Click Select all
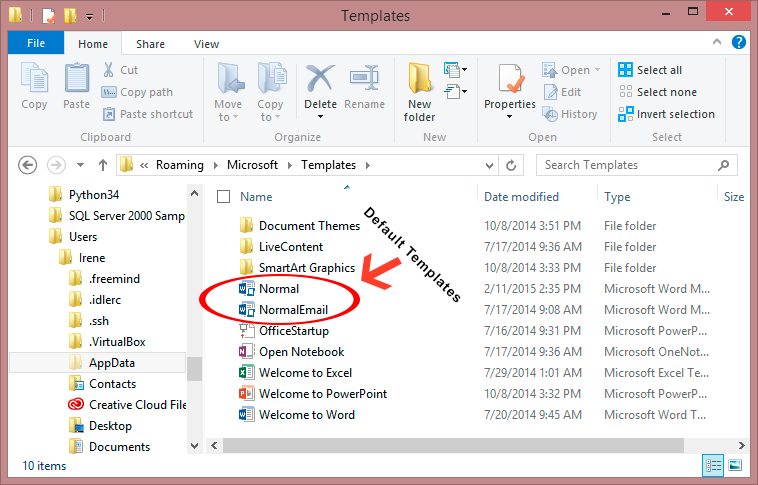Image resolution: width=758 pixels, height=485 pixels. pyautogui.click(x=650, y=70)
